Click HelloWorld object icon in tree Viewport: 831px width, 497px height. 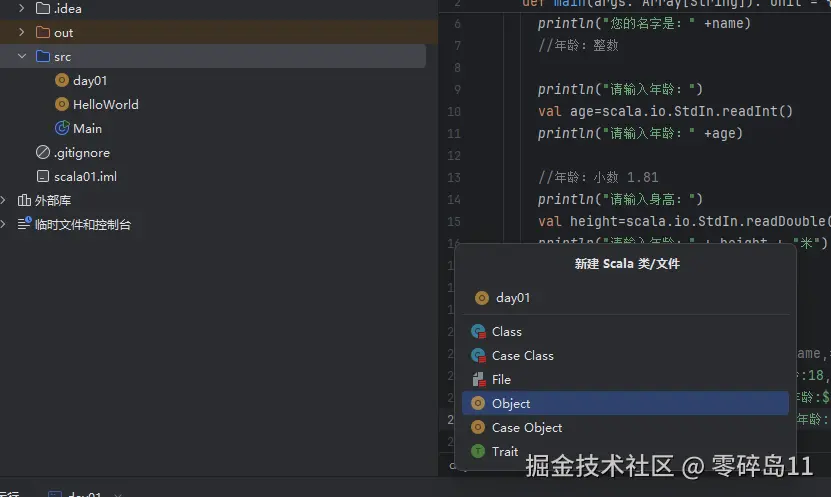(x=62, y=104)
